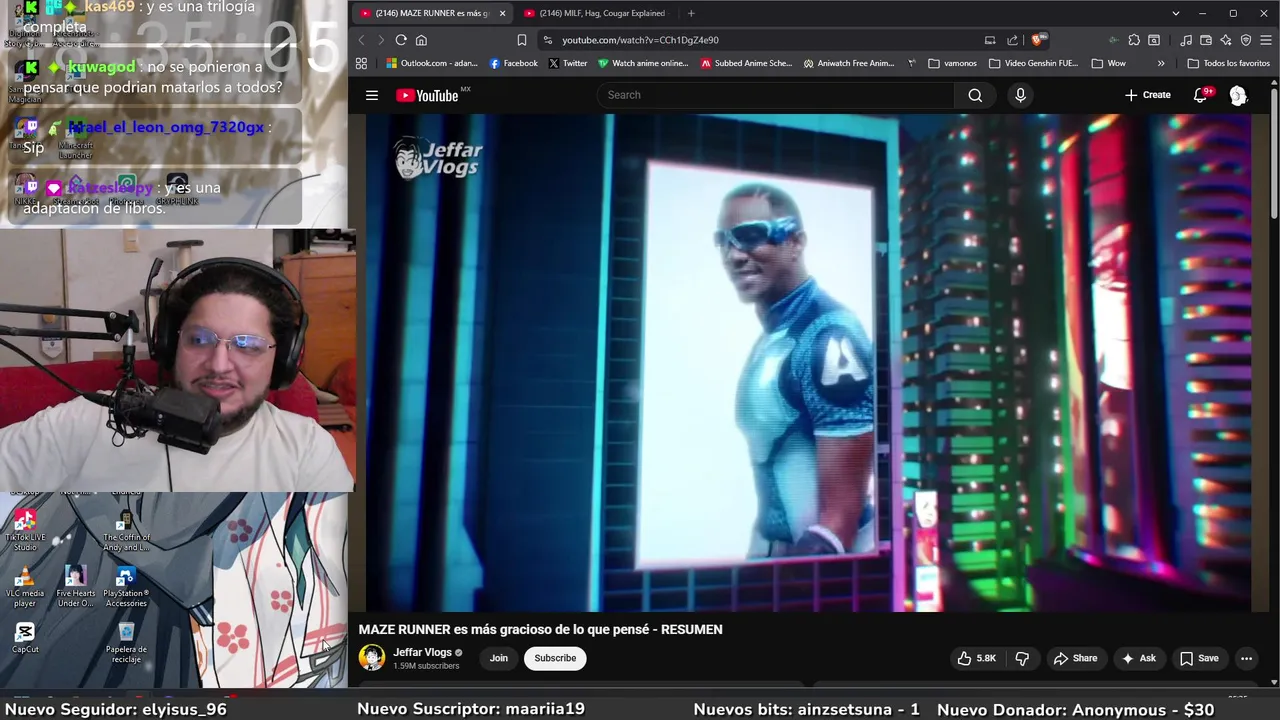Open Papelera de reciclaje desktop icon
Viewport: 1280px width, 720px height.
click(126, 642)
